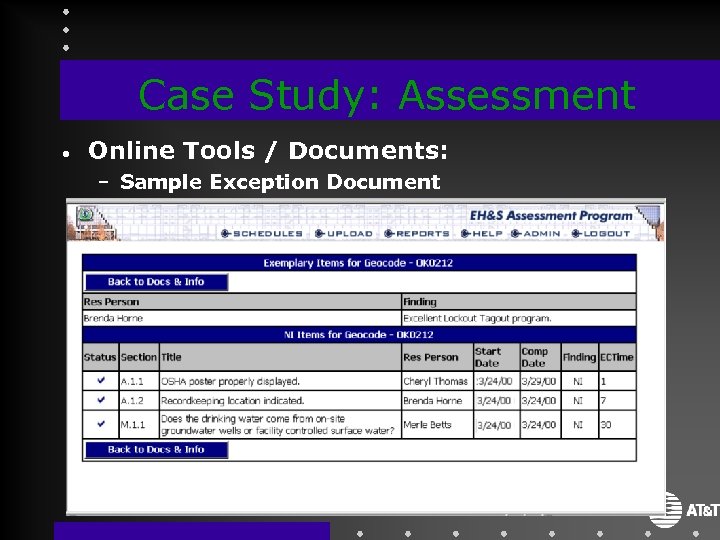
Task: Click 'Recordkeeping location indicated.' title
Action: [x=232, y=401]
